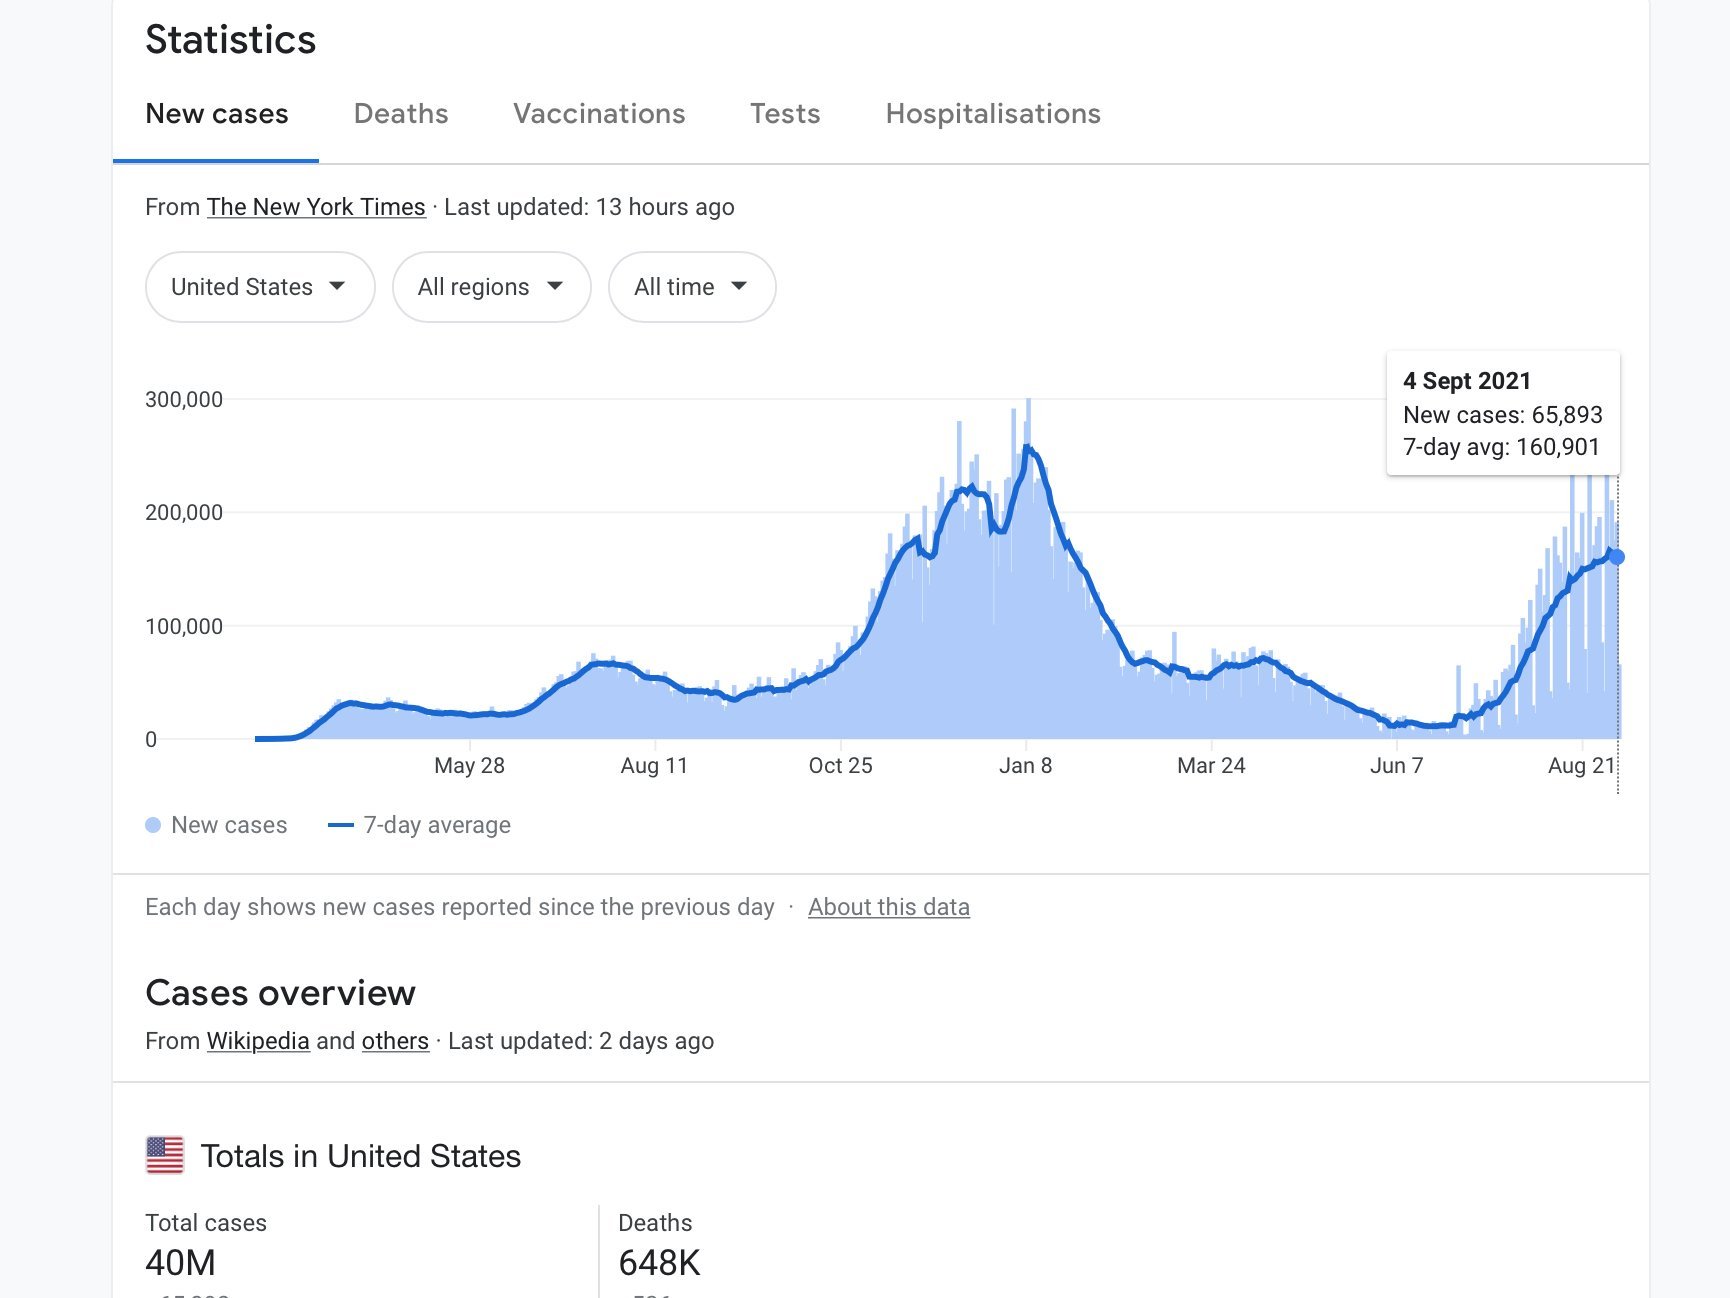Open the All time range dropdown
The image size is (1730, 1298).
tap(691, 287)
